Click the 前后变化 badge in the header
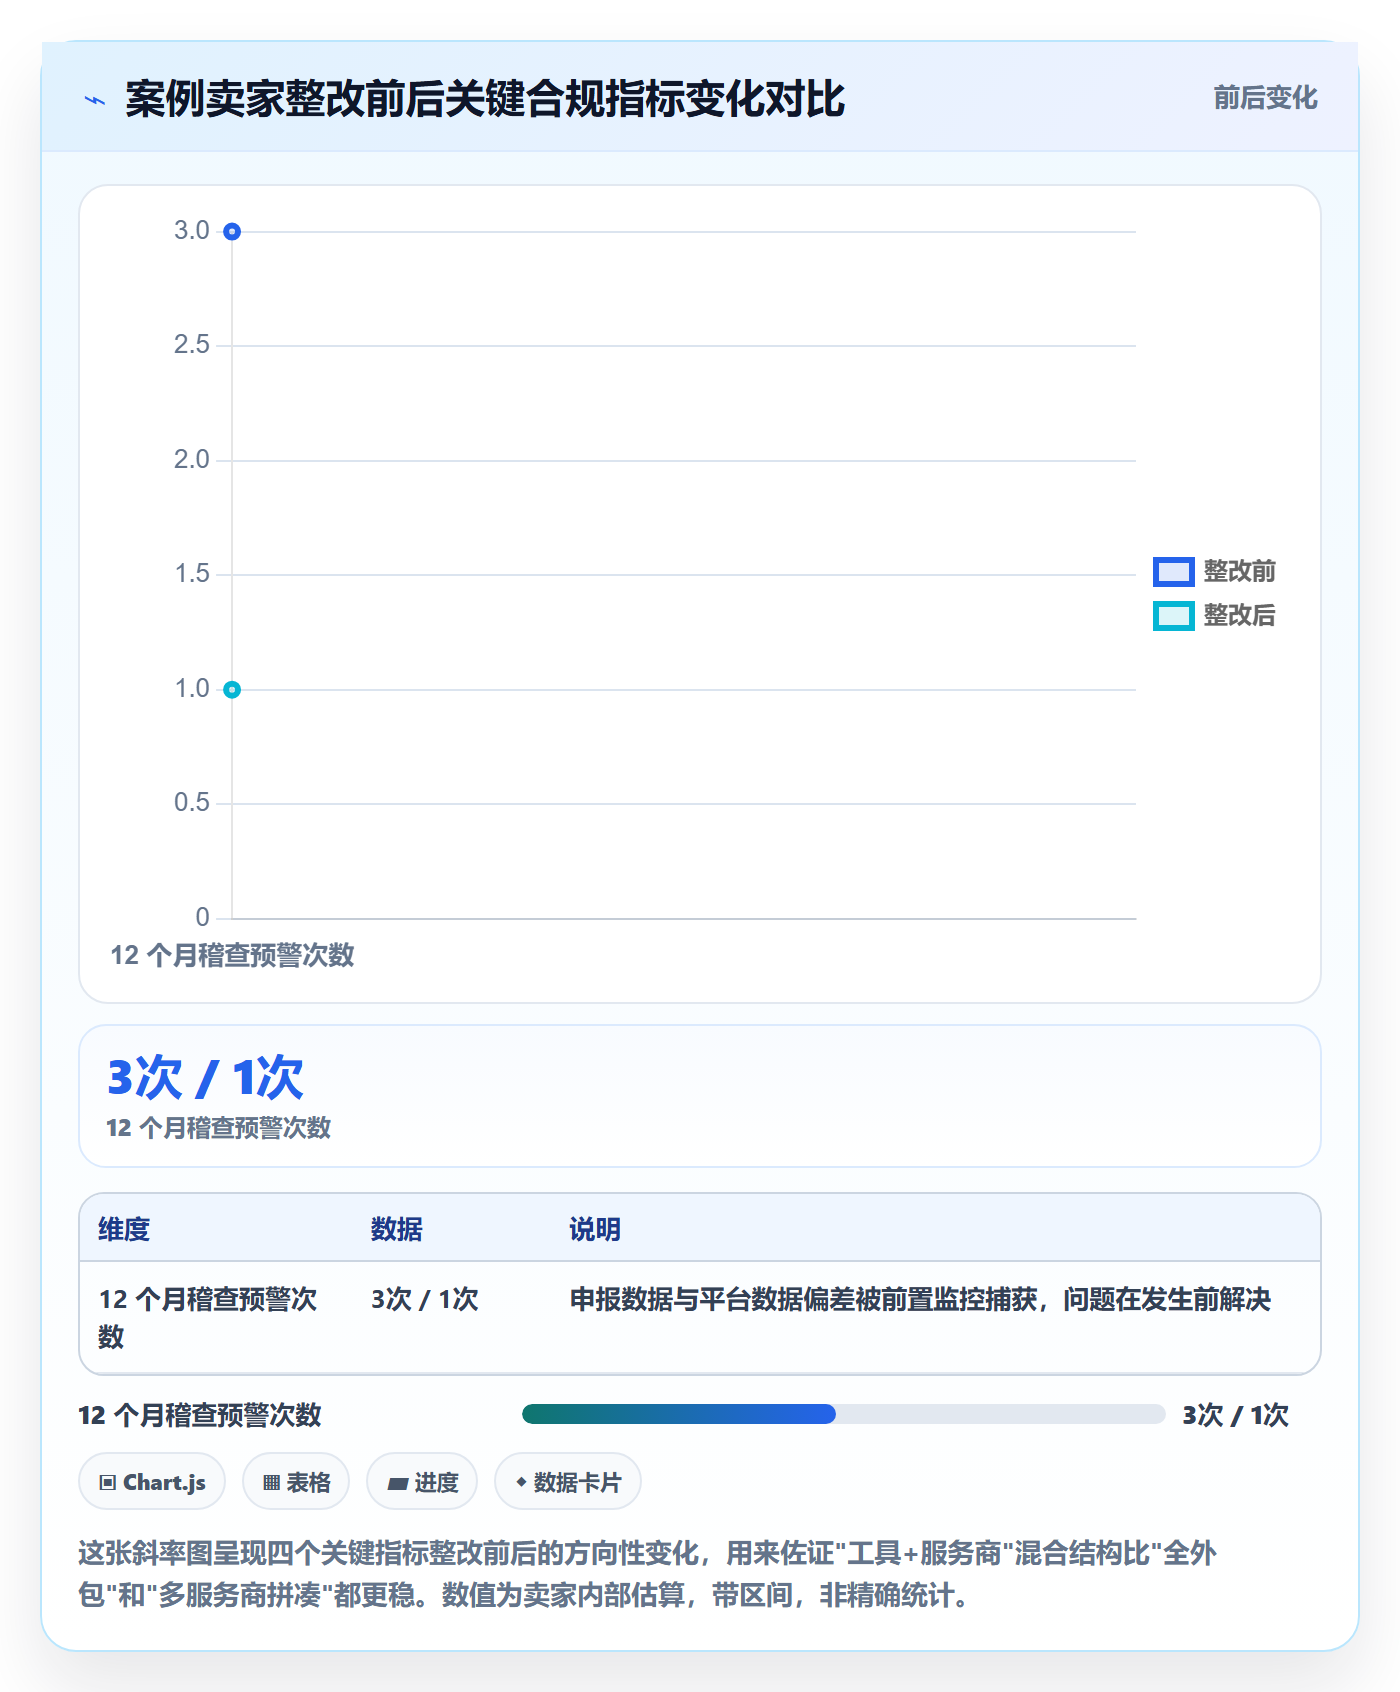 click(x=1265, y=98)
